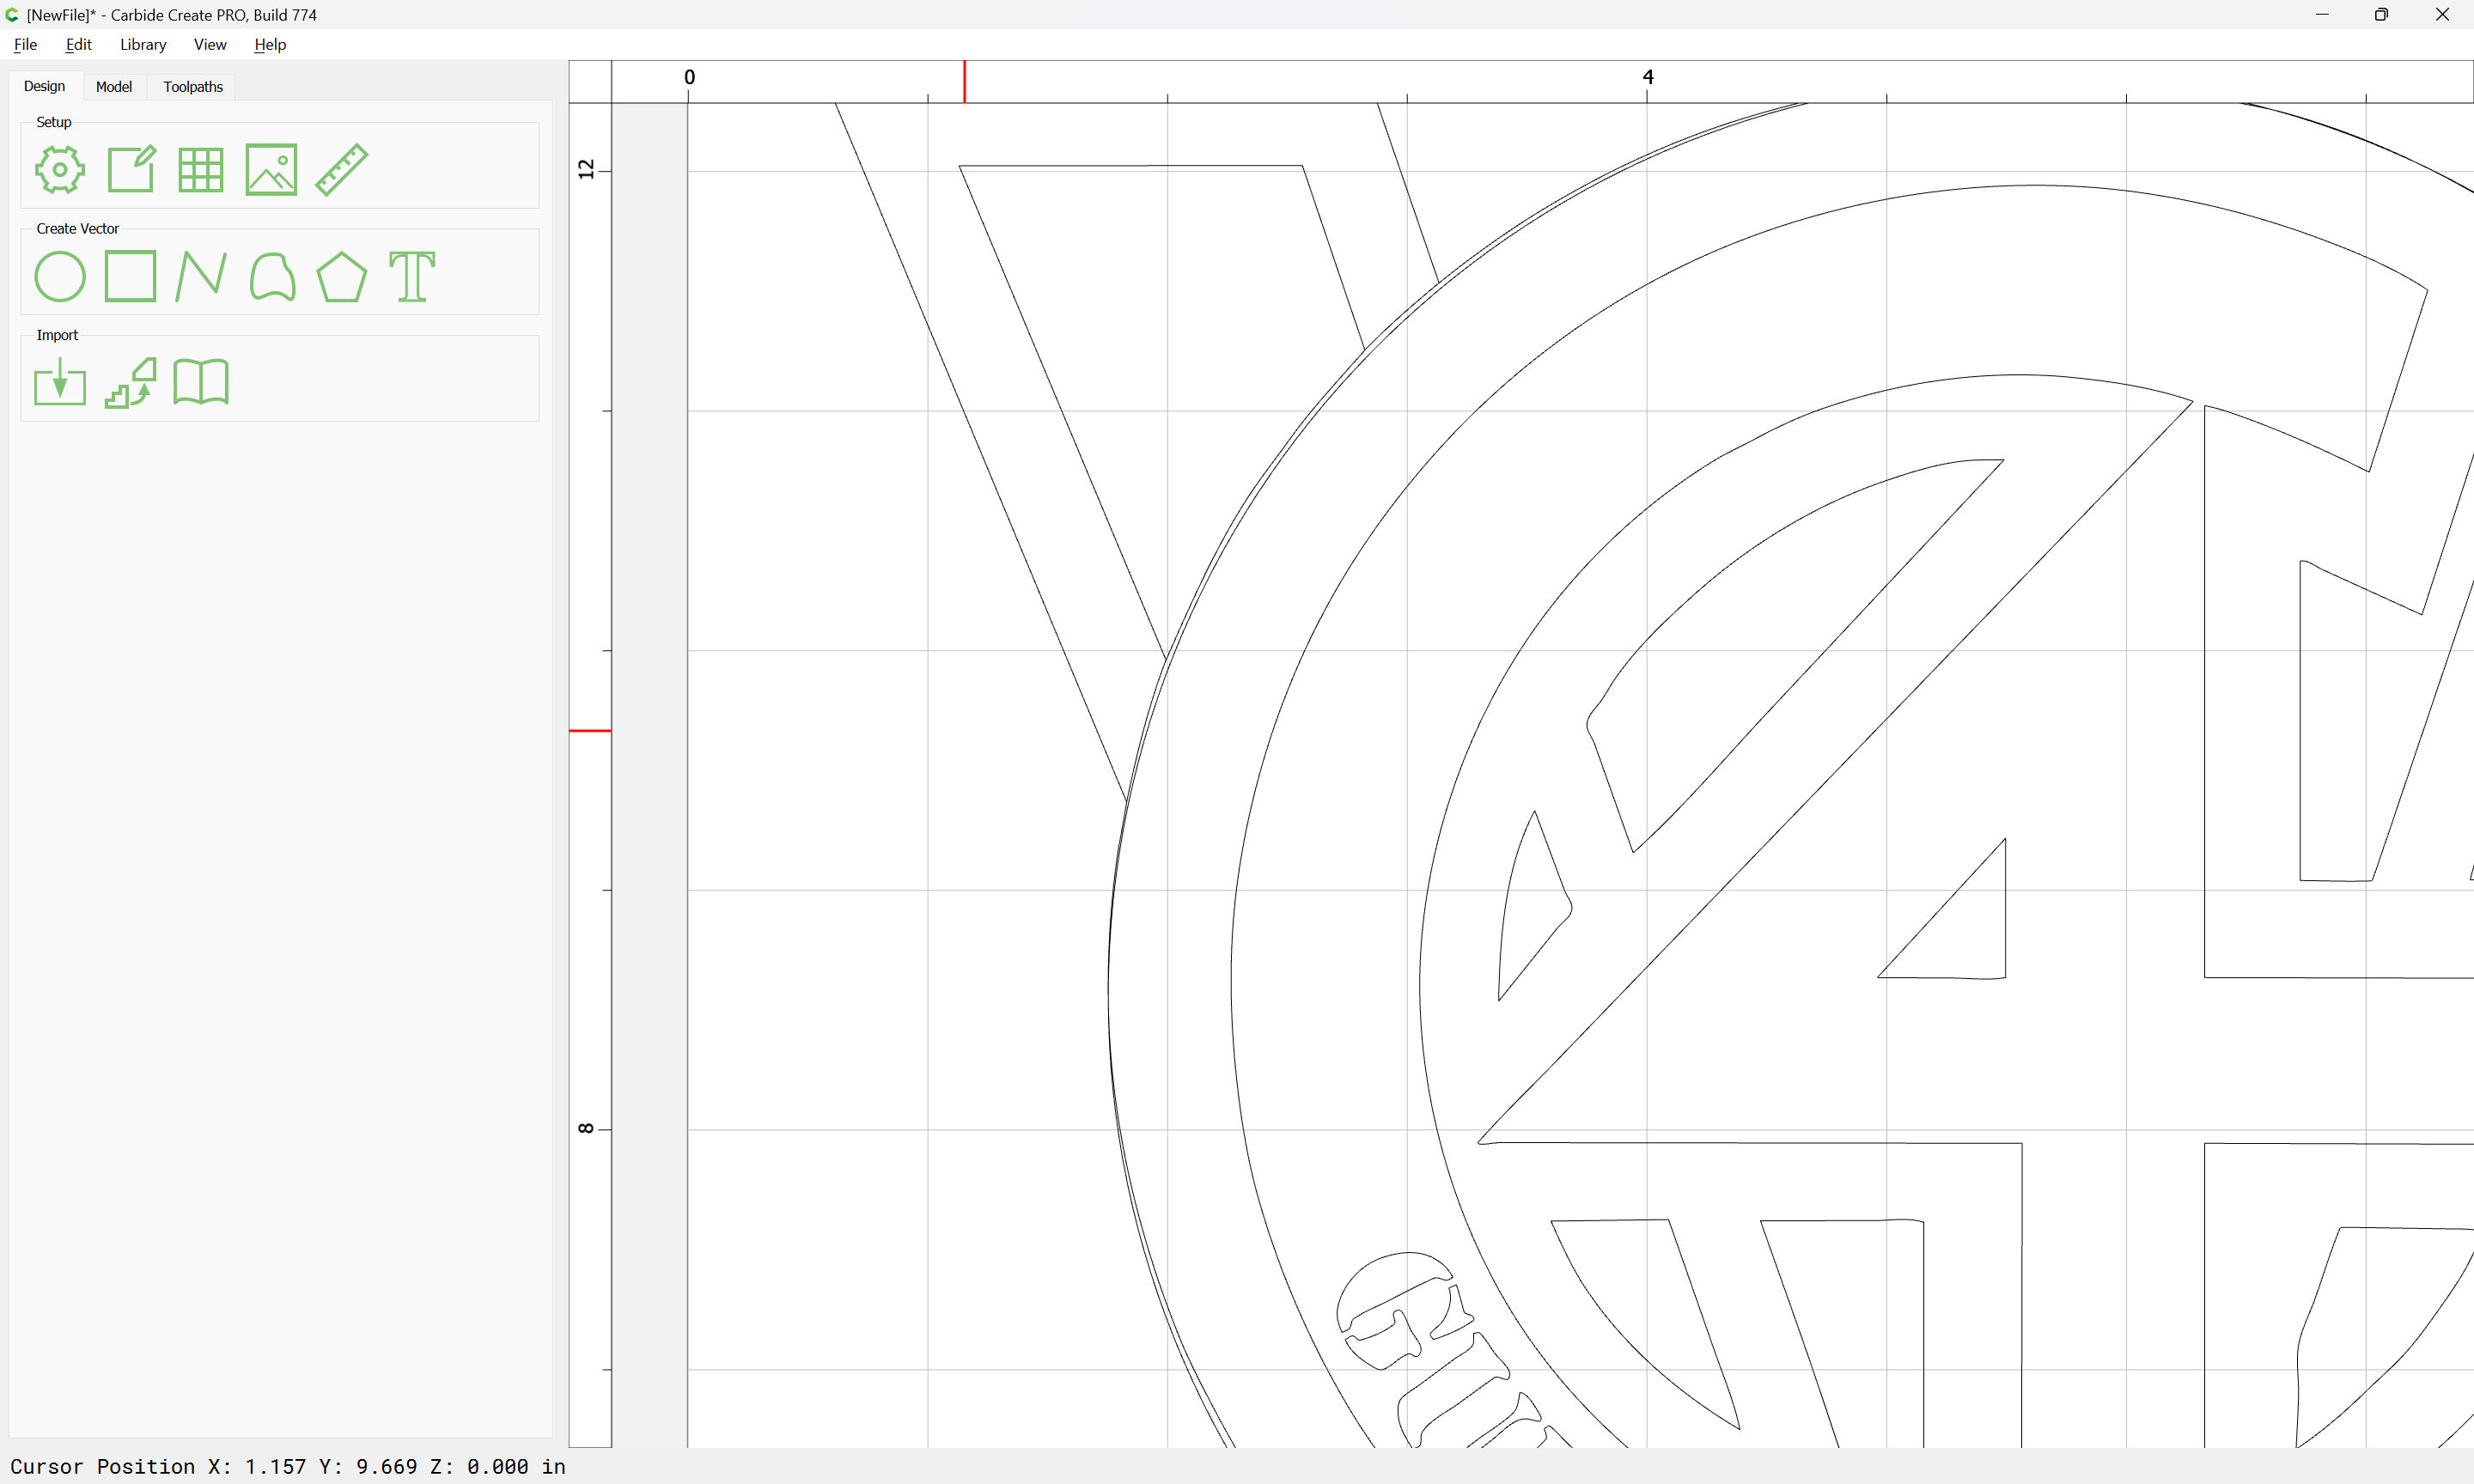The image size is (2474, 1484).
Task: Click the Import section label
Action: click(57, 335)
